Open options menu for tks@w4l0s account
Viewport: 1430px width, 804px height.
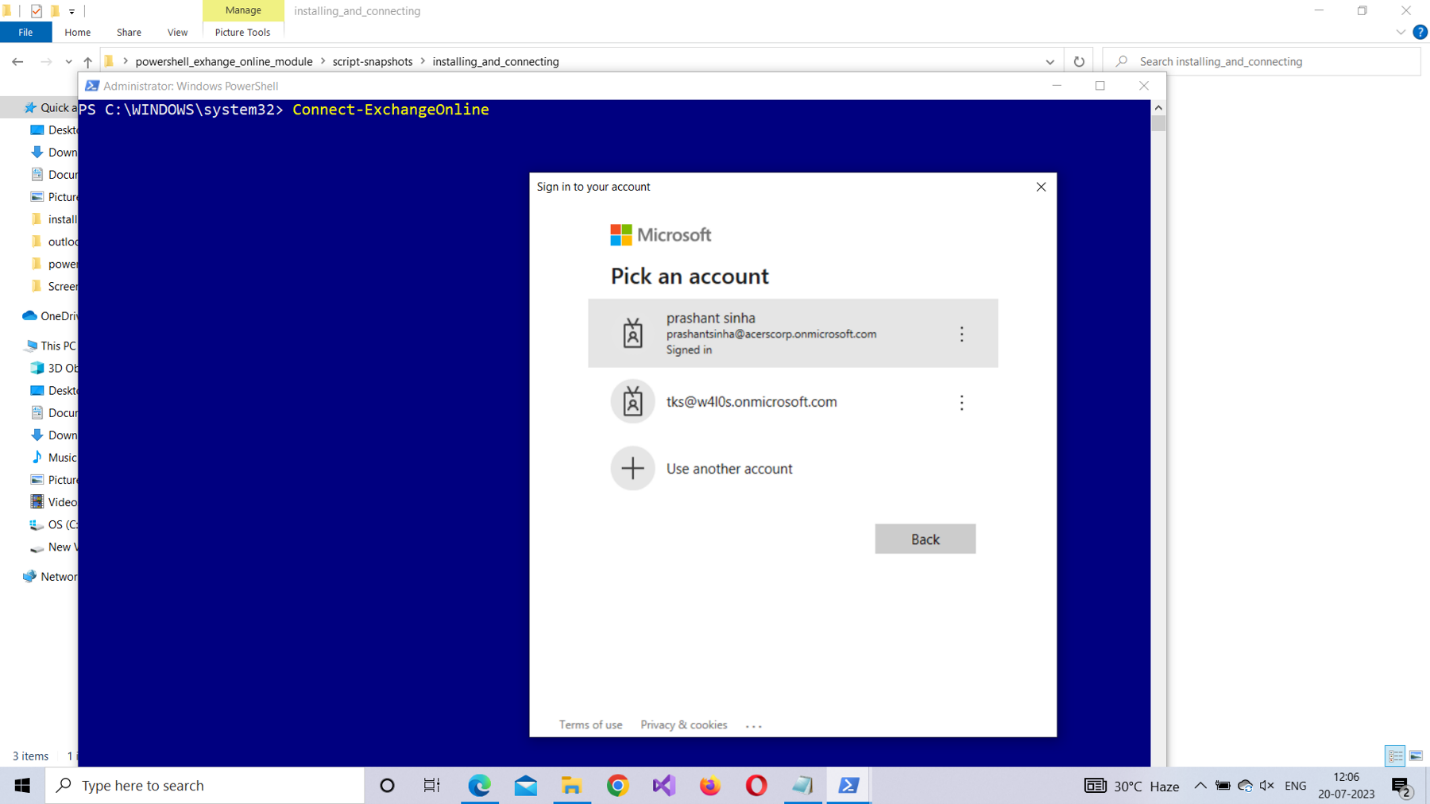point(962,403)
